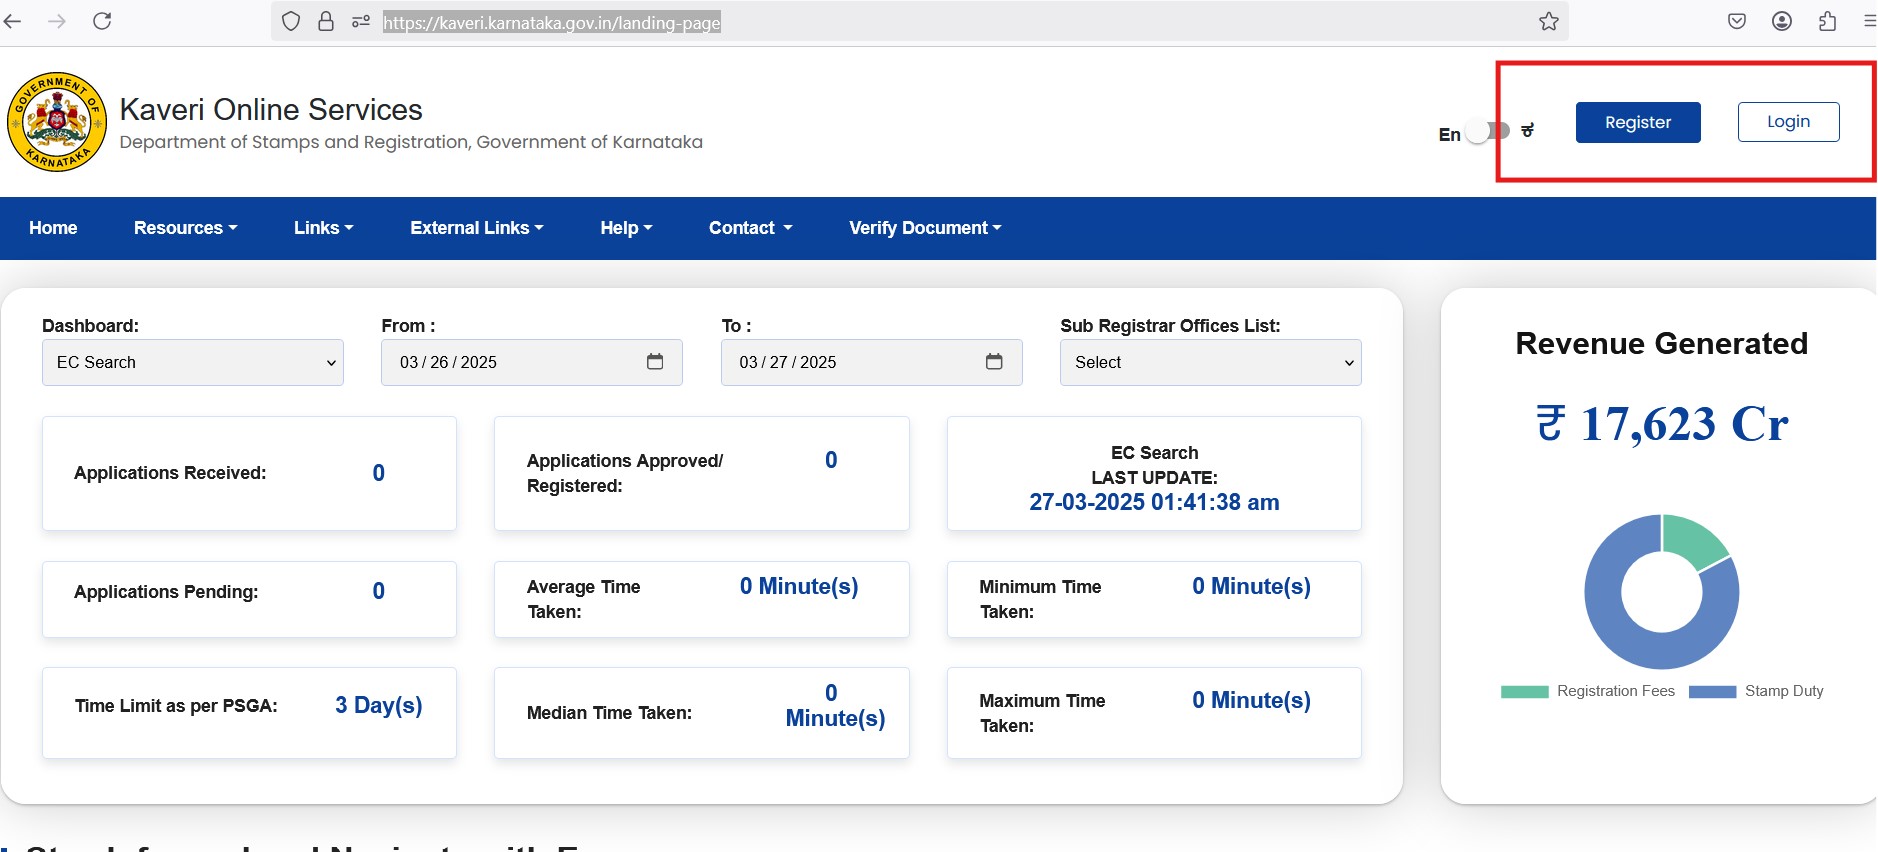This screenshot has width=1878, height=852.
Task: Expand the Verify Document menu
Action: [925, 228]
